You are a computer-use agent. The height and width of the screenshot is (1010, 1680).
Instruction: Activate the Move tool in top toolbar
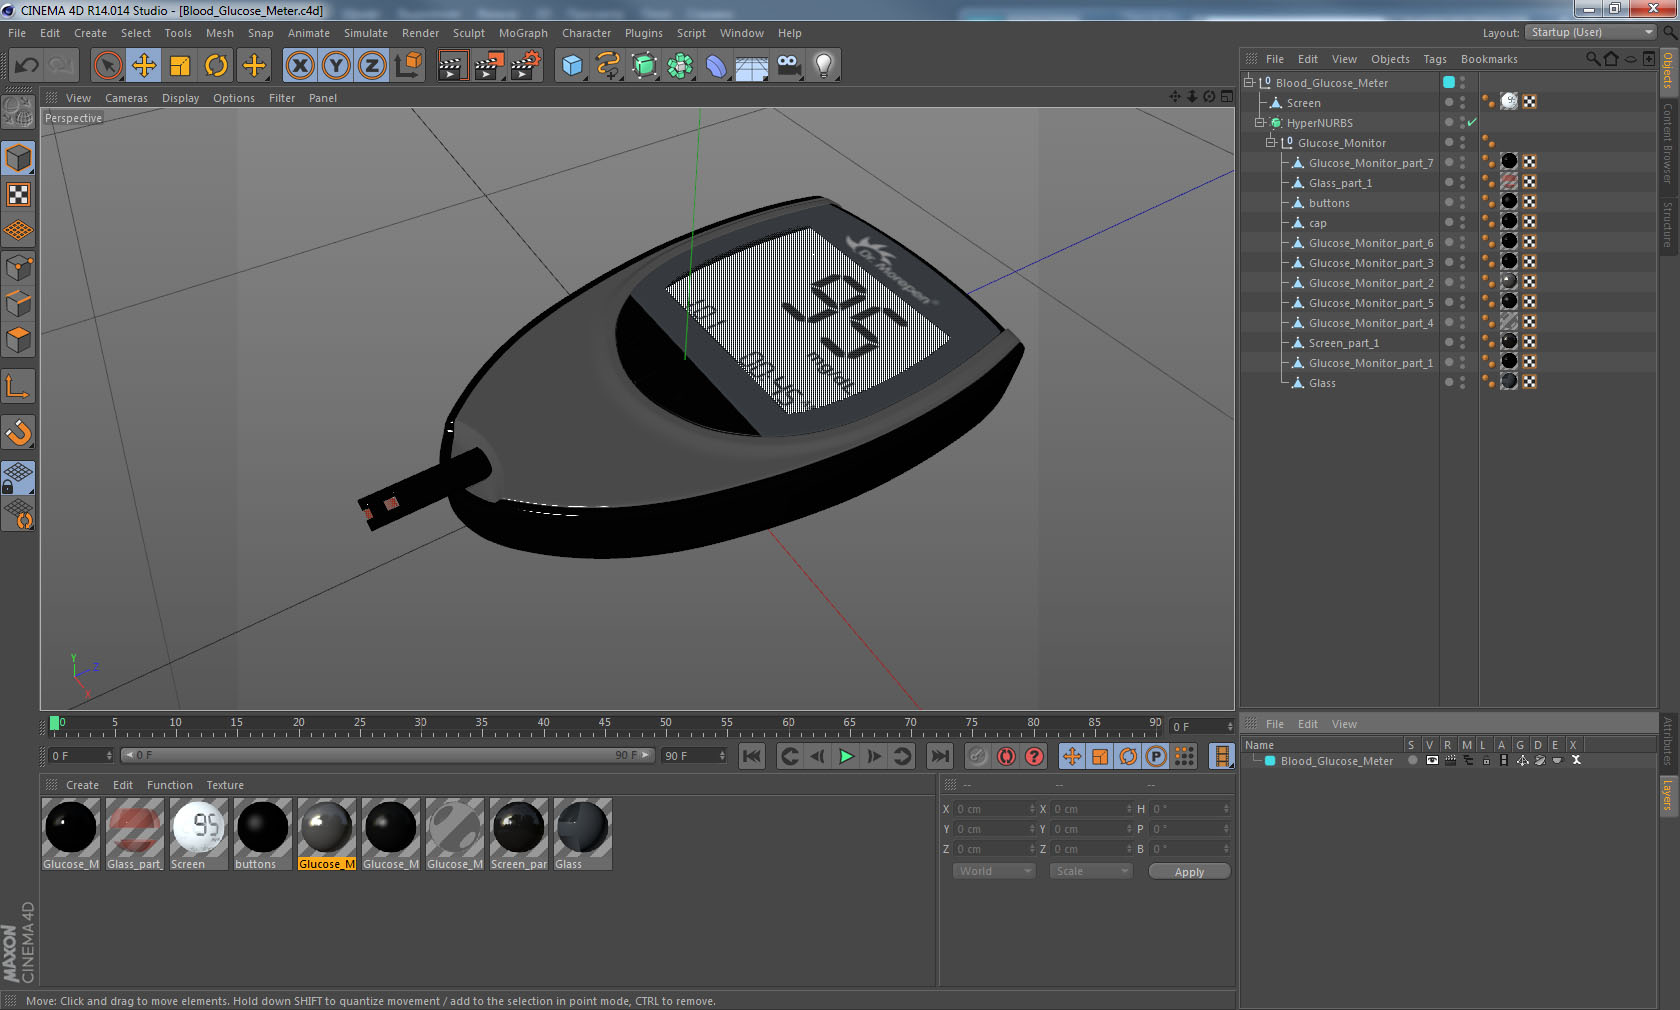(x=144, y=66)
